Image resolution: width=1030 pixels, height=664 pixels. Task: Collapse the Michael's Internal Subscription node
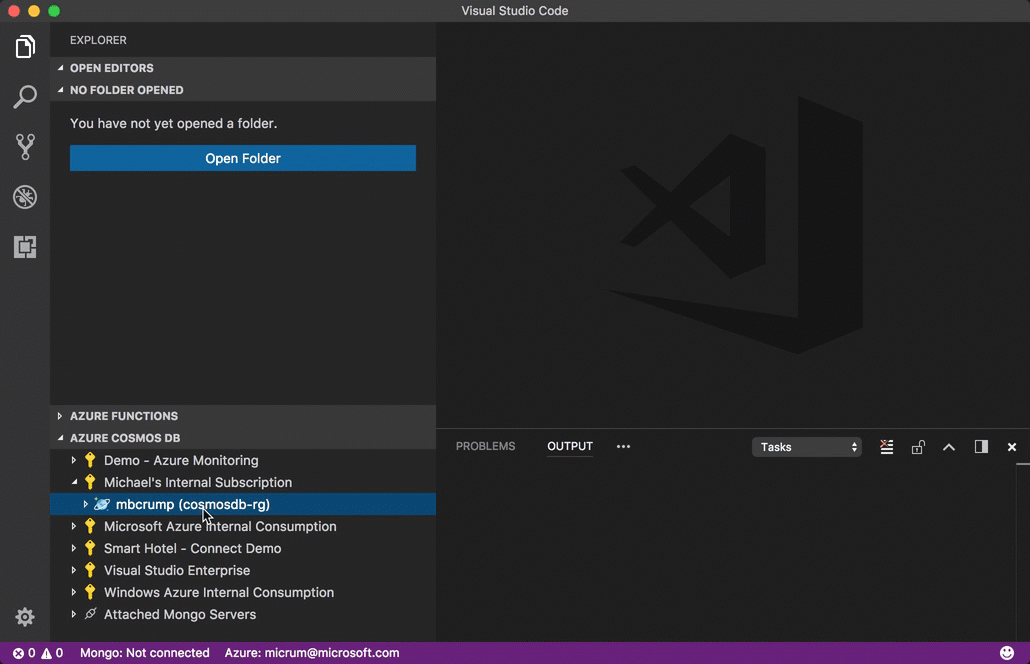(x=74, y=482)
